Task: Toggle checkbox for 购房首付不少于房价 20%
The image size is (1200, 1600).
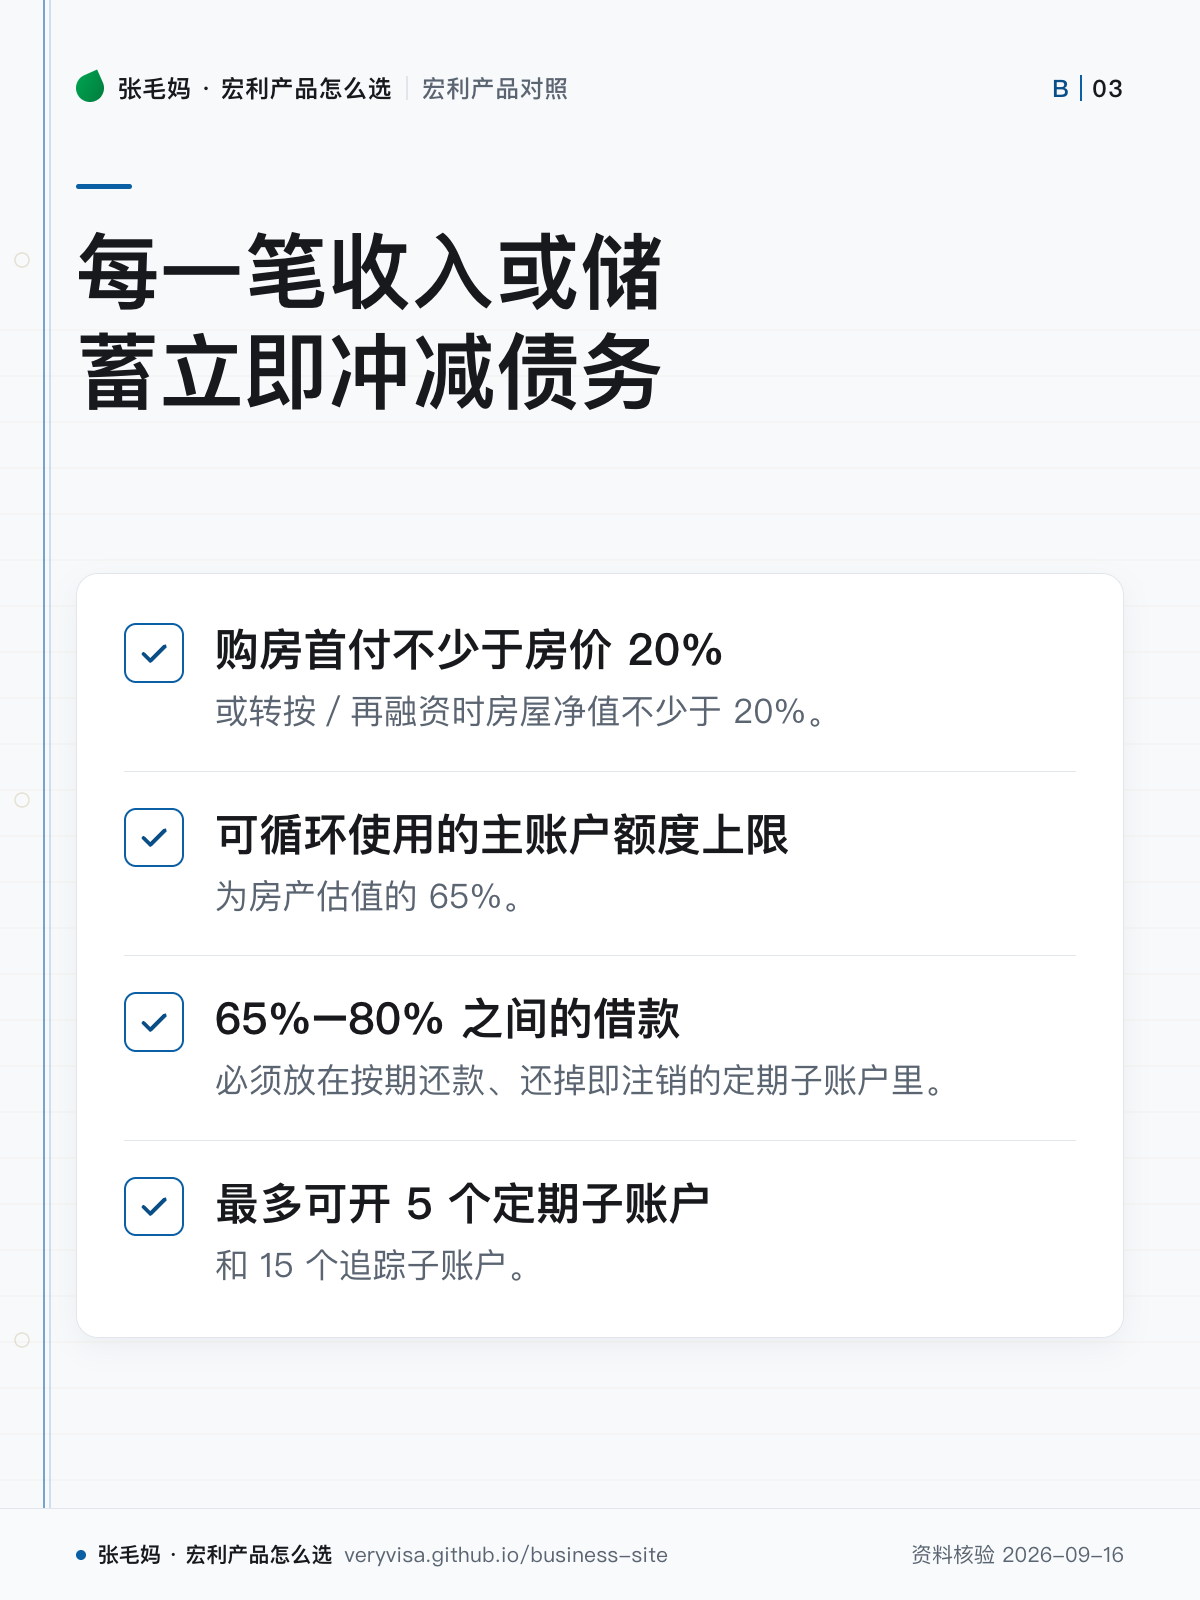Action: [154, 653]
